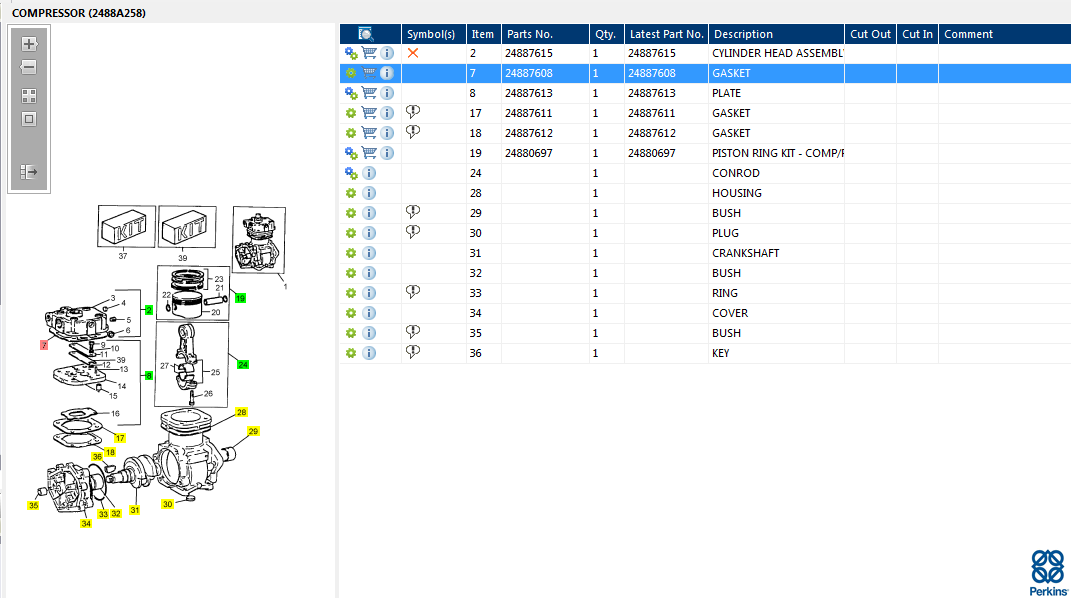Click assembly gears icon for item 19
Screen dimensions: 1071x598
[x=351, y=153]
